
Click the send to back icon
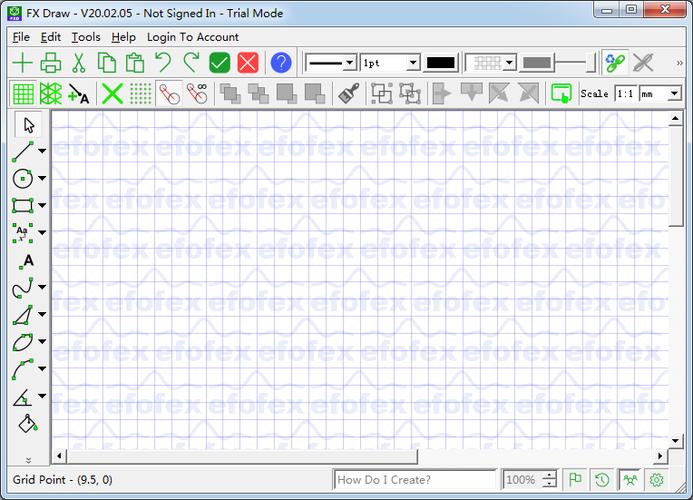click(315, 94)
